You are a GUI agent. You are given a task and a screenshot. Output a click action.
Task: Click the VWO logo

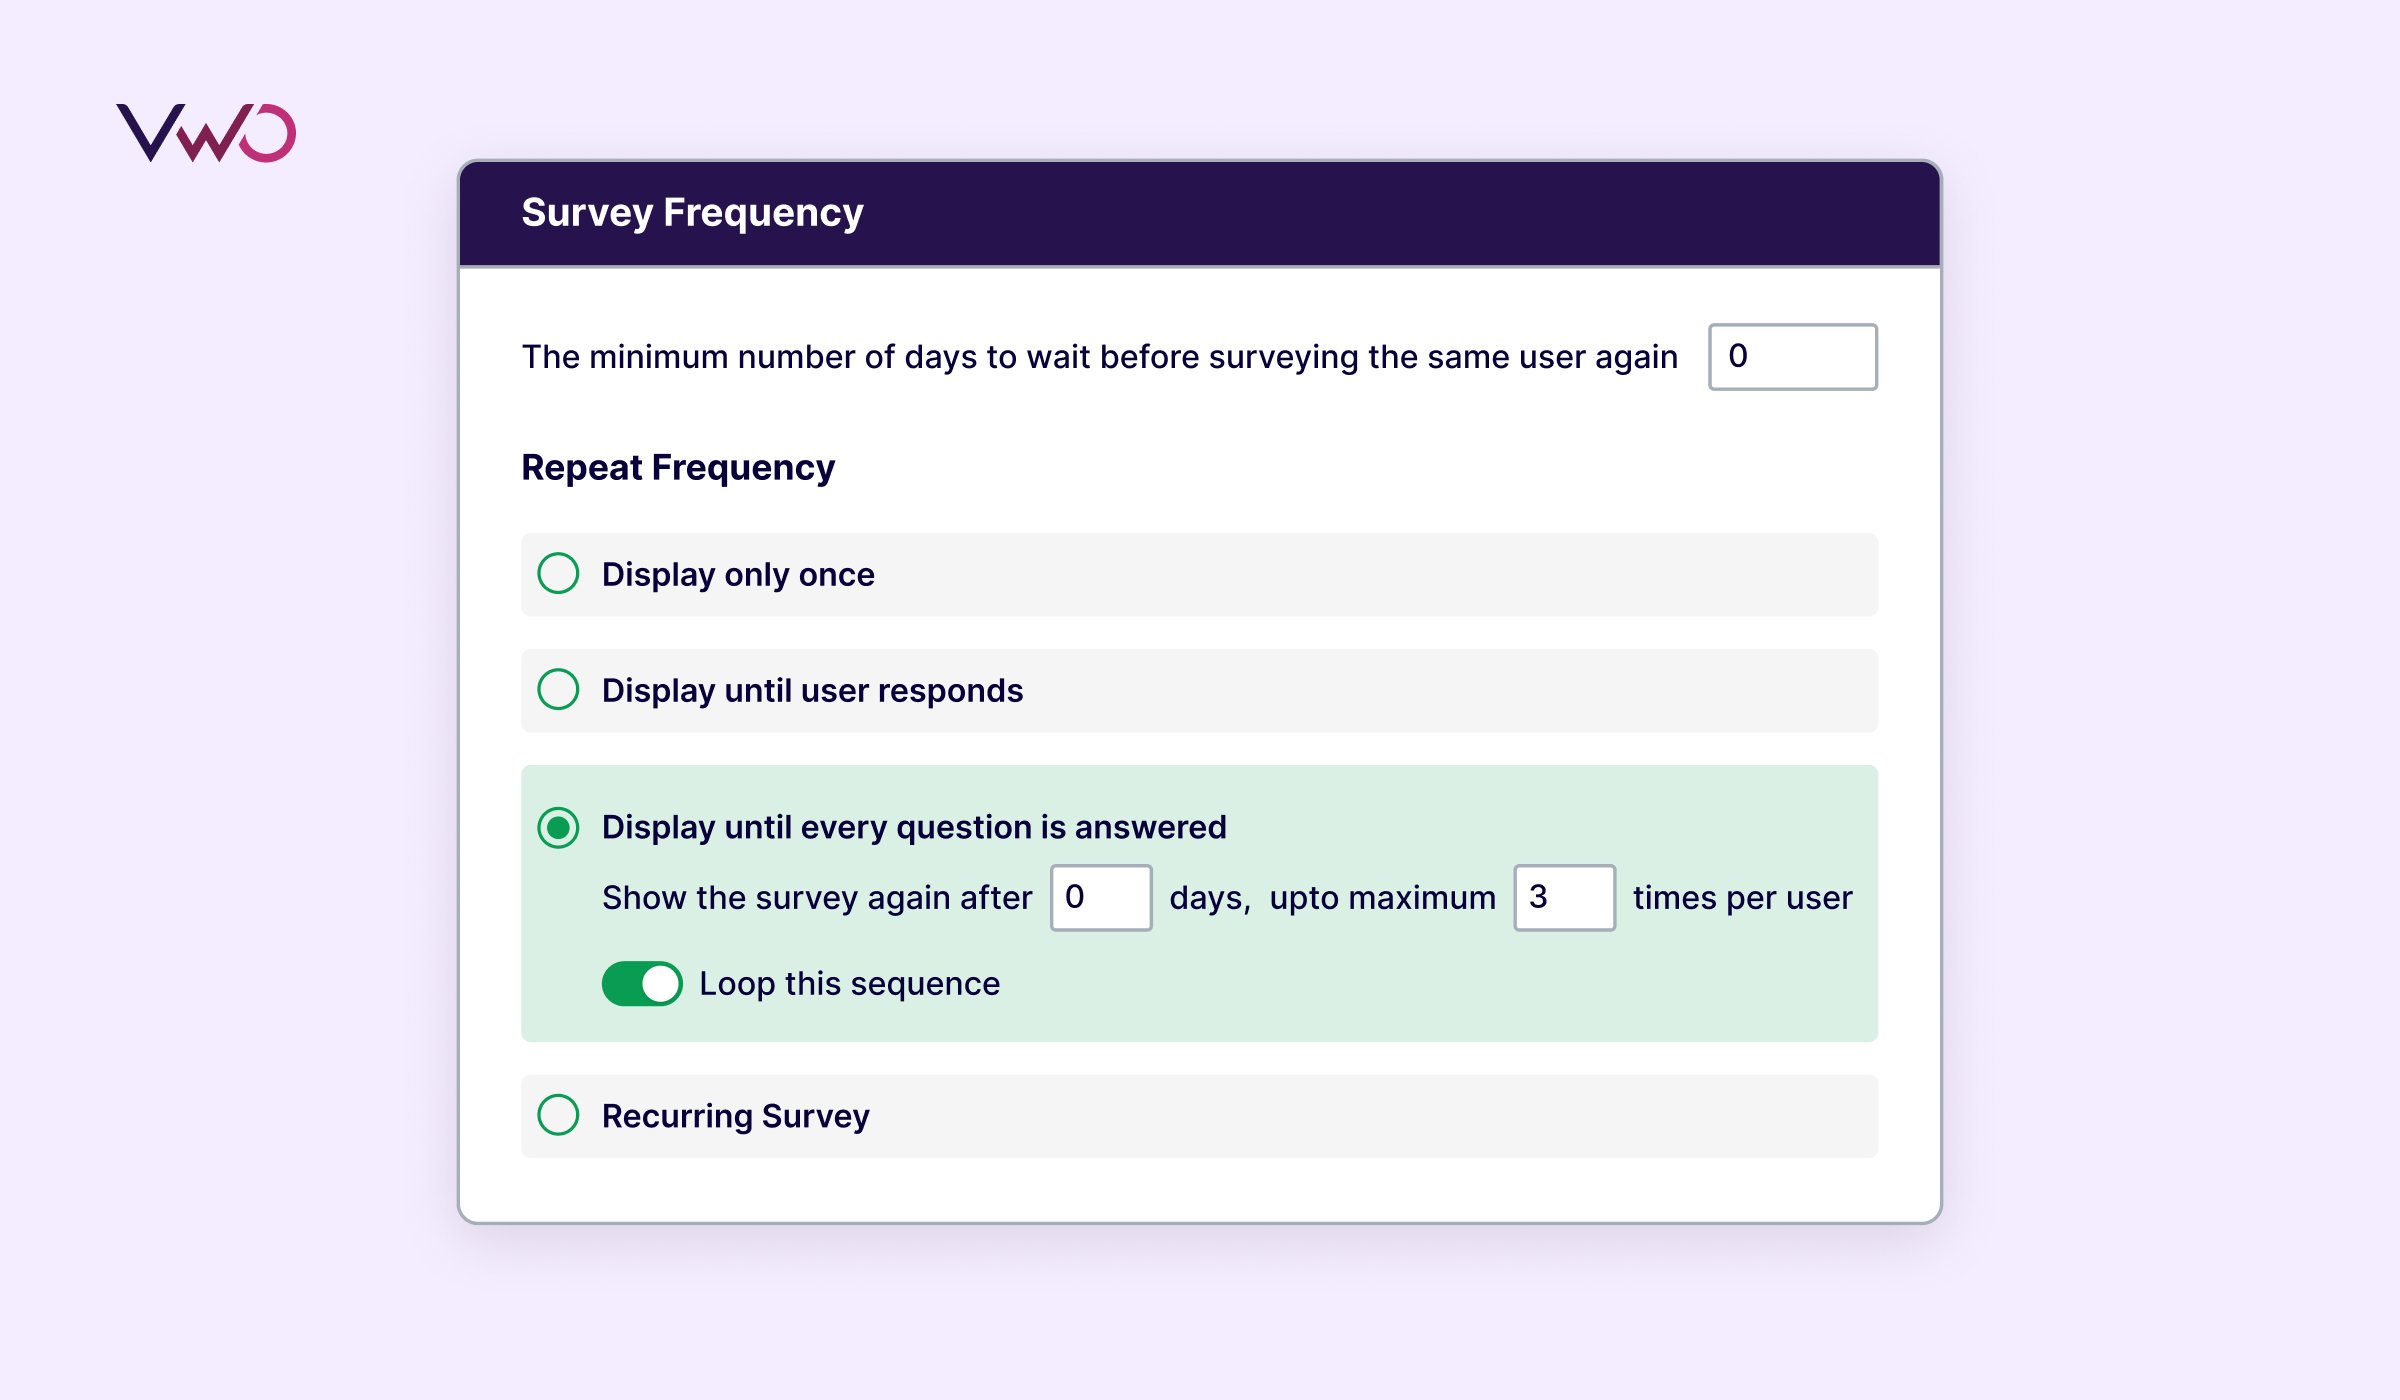pos(206,133)
